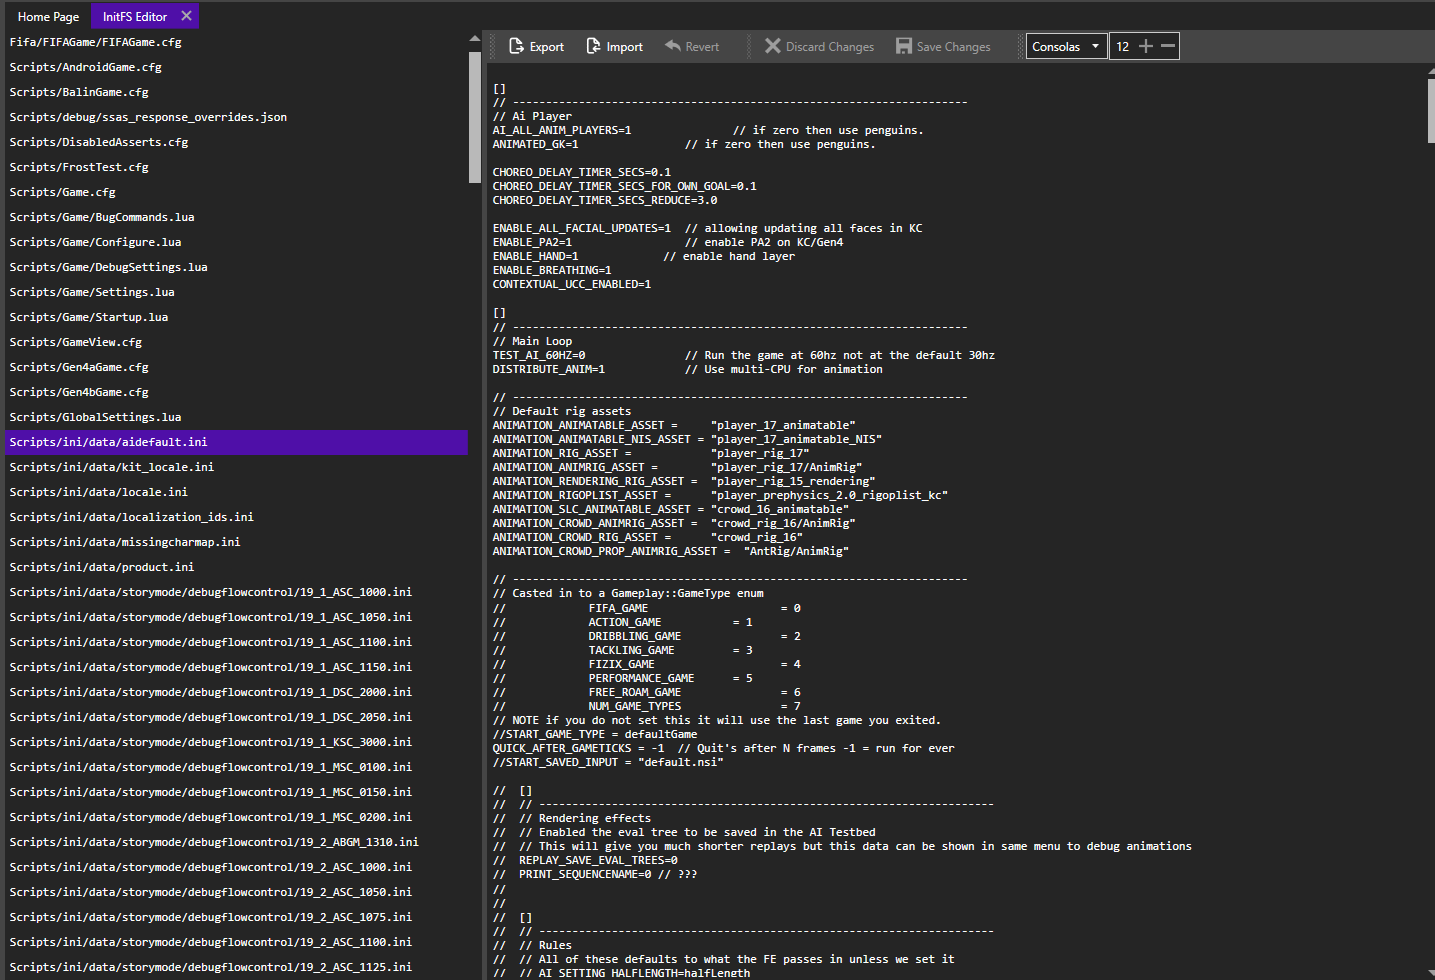This screenshot has width=1435, height=980.
Task: Select Scripts/ini/data/locale.ini from the list
Action: coord(99,491)
